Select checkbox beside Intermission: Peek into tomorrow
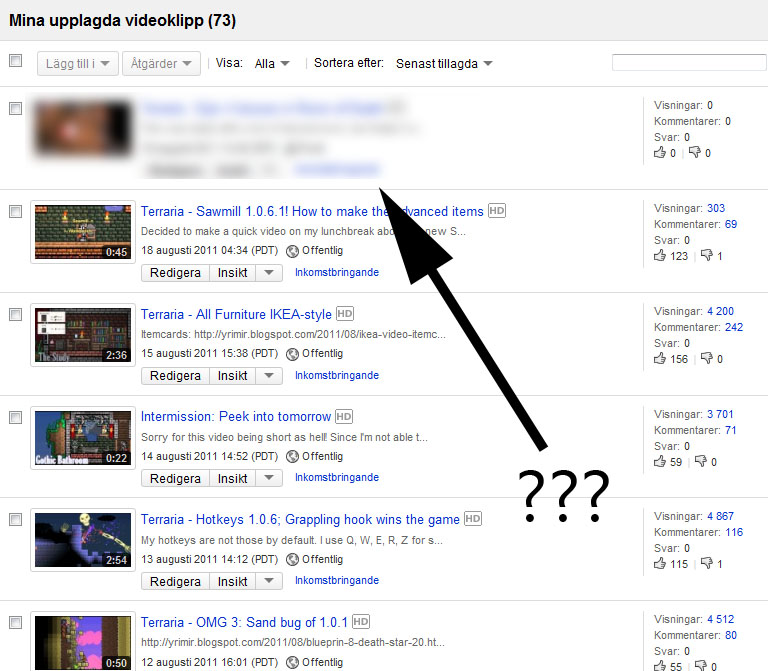This screenshot has width=768, height=671. click(16, 417)
